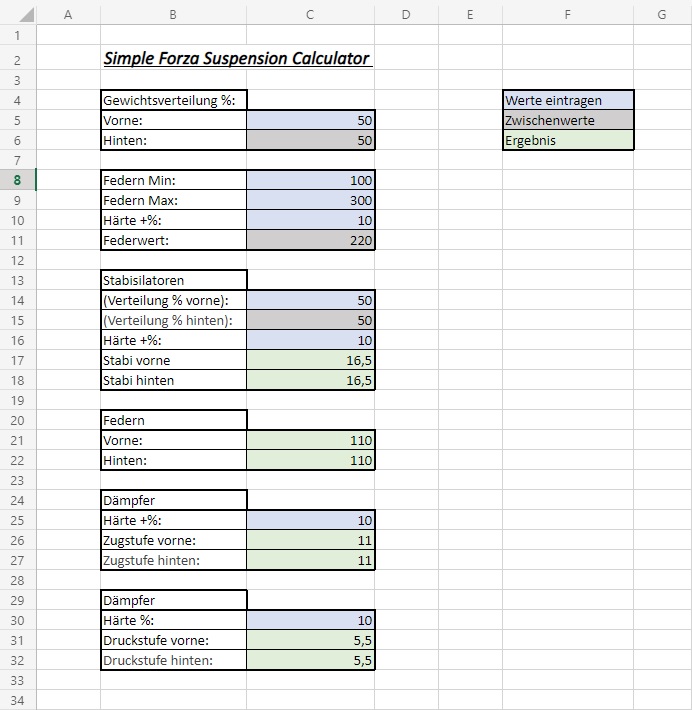
Task: Select the Verteilung % vorne value 50
Action: click(x=311, y=300)
